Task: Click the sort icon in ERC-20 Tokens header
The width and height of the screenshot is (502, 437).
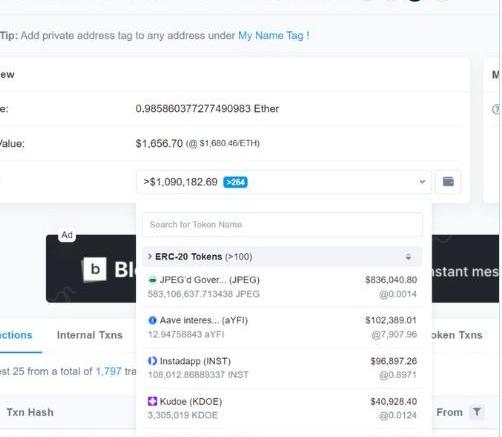Action: tap(408, 257)
